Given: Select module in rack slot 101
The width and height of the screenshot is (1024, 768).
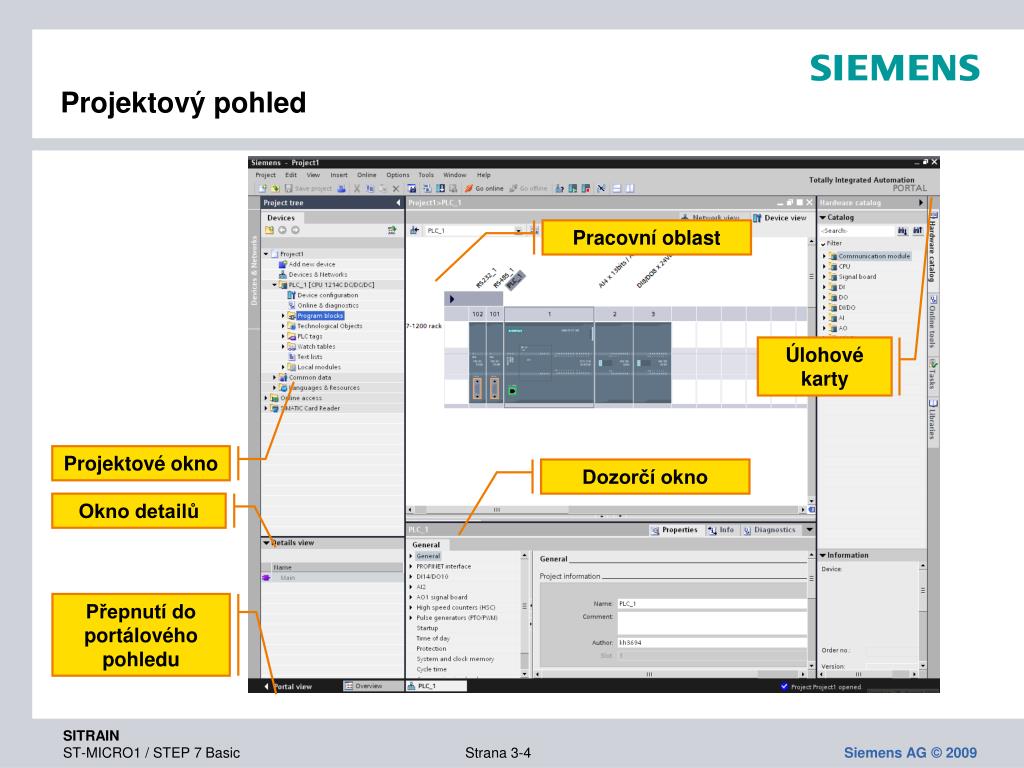Looking at the screenshot, I should click(x=495, y=363).
